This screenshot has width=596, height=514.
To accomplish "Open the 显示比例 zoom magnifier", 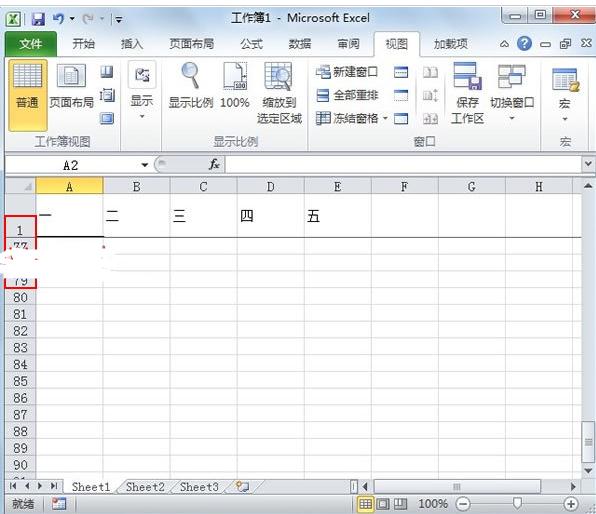I will point(190,87).
